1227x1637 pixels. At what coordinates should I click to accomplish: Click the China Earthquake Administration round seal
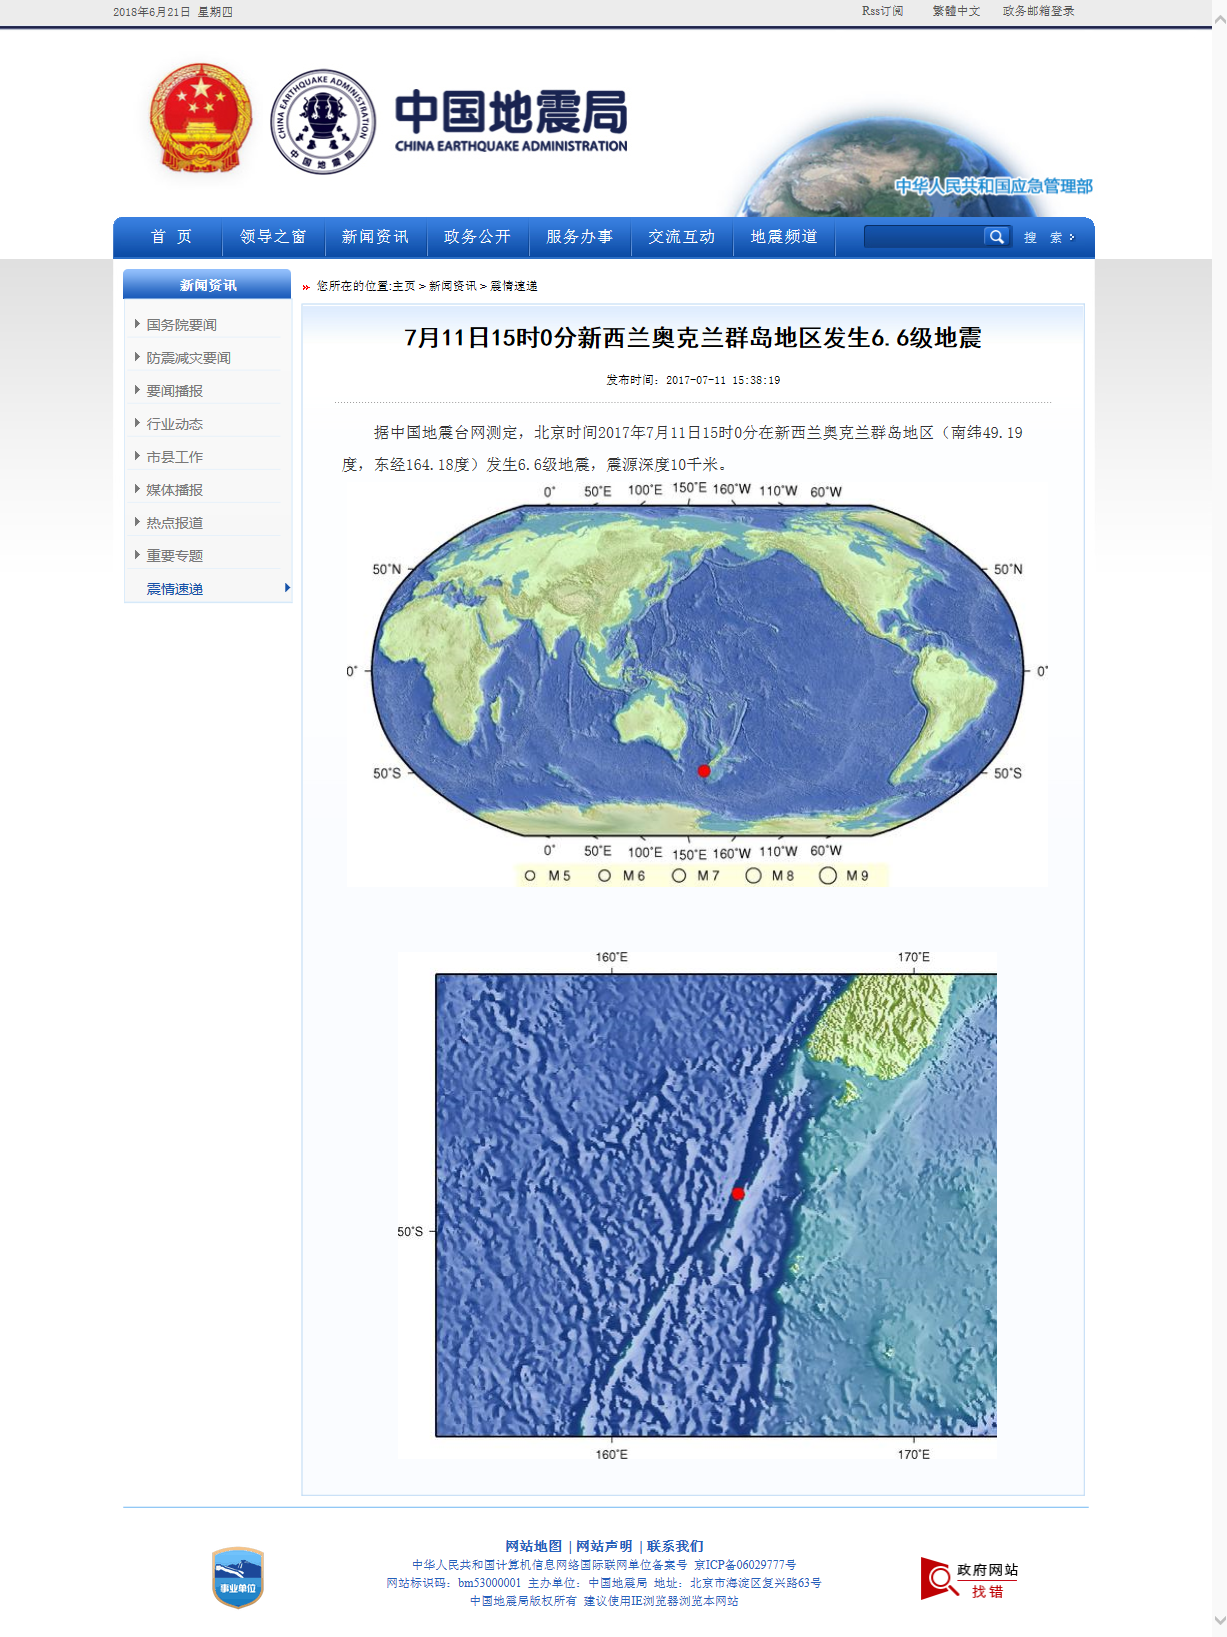pos(323,121)
